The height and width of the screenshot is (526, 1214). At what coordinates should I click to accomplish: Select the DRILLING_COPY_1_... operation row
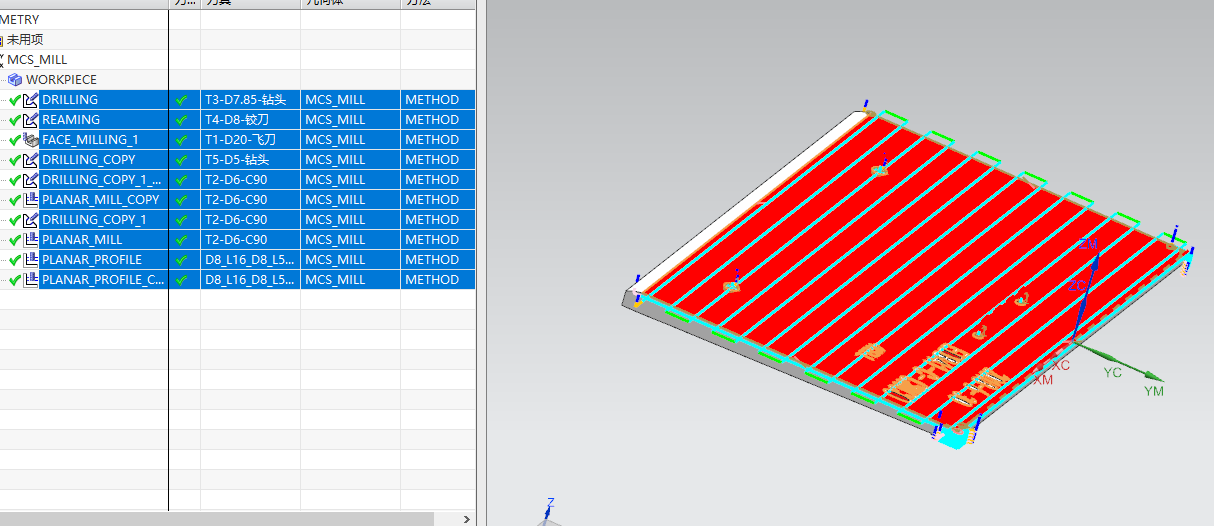[x=238, y=180]
